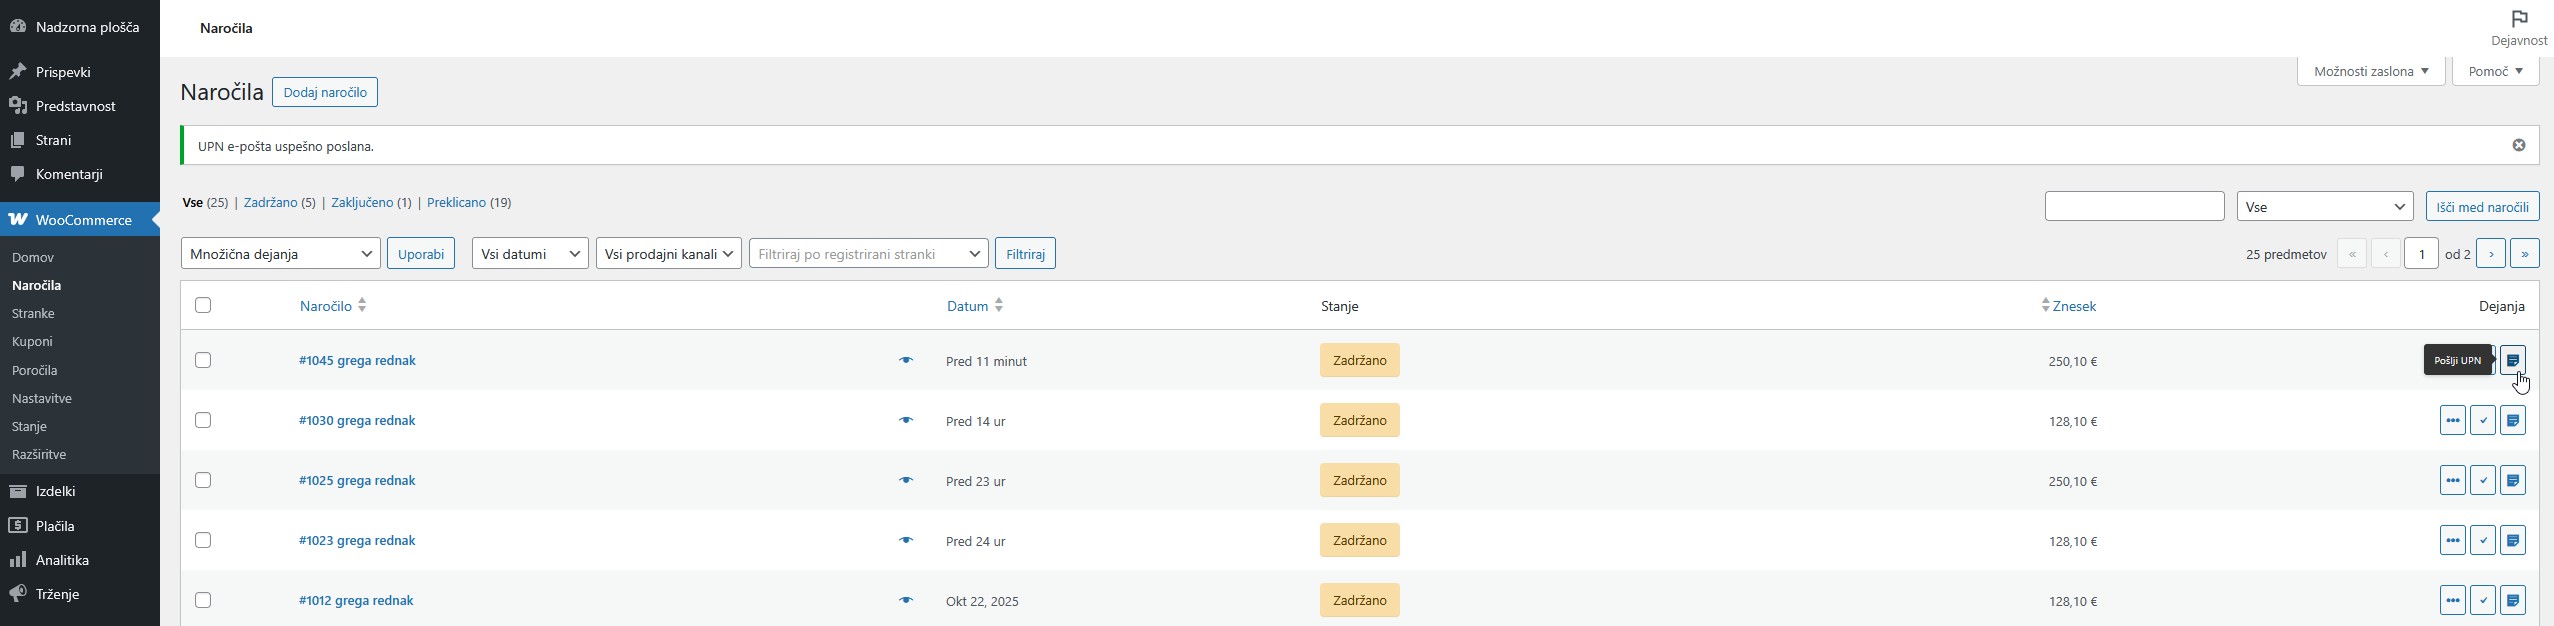
Task: Open Izdelki products menu
Action: click(80, 491)
